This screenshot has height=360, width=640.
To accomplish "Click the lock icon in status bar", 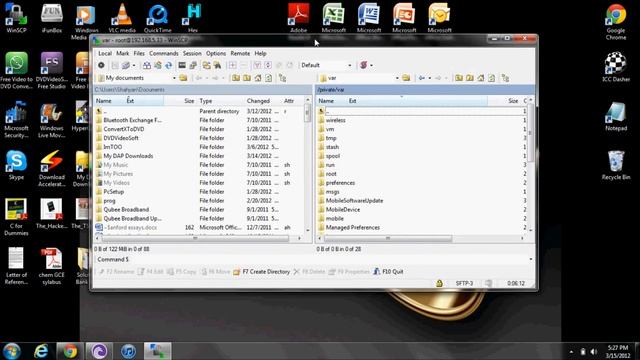I will click(x=439, y=283).
